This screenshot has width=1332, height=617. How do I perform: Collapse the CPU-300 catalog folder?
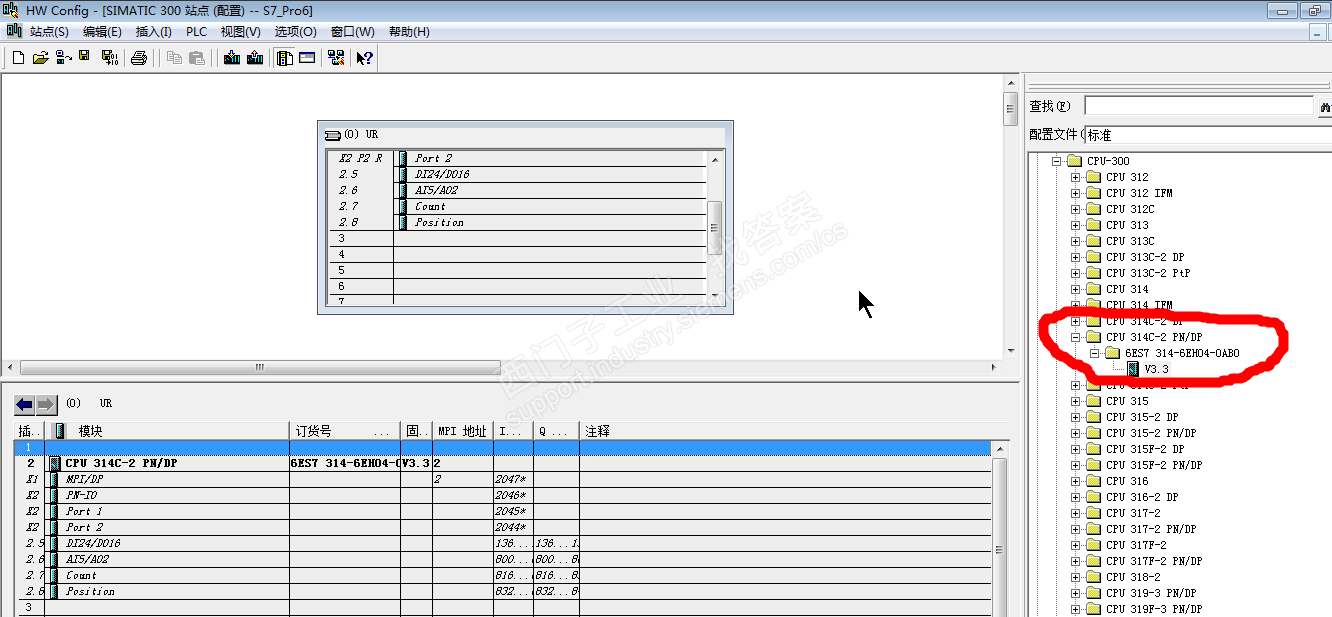[1056, 161]
